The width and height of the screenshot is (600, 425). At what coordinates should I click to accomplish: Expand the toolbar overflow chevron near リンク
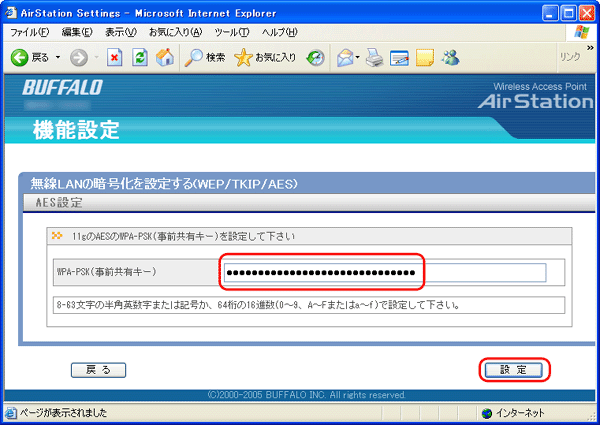pyautogui.click(x=590, y=47)
